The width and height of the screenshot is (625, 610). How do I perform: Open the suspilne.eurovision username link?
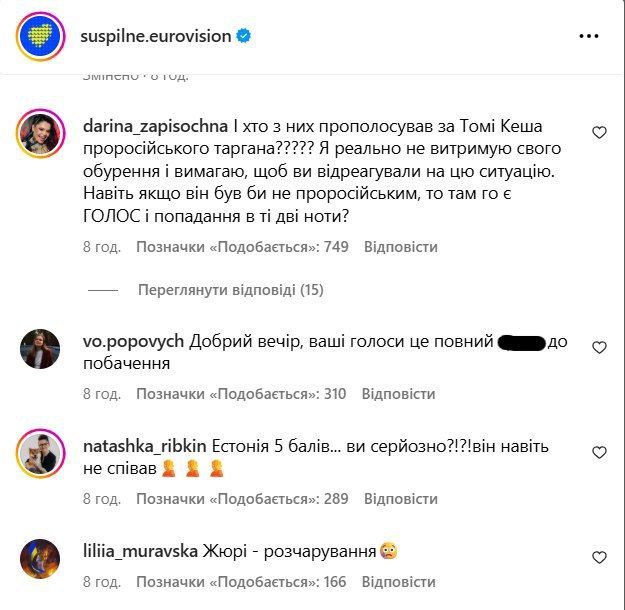(154, 37)
